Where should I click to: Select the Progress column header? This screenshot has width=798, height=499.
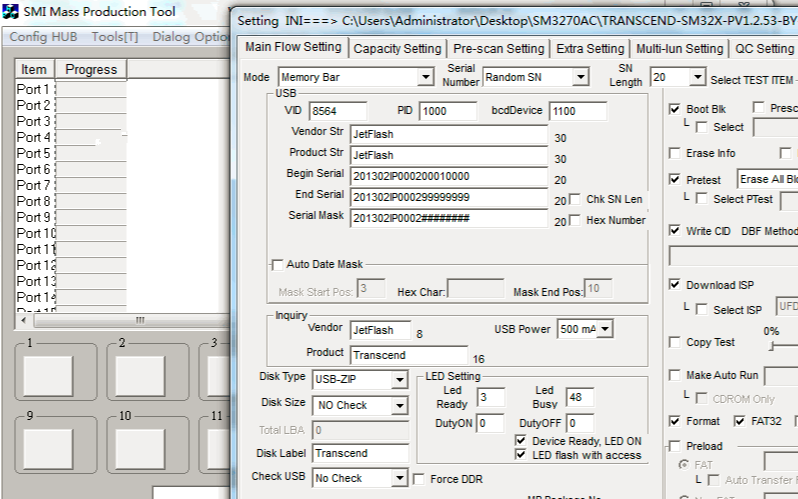coord(90,69)
